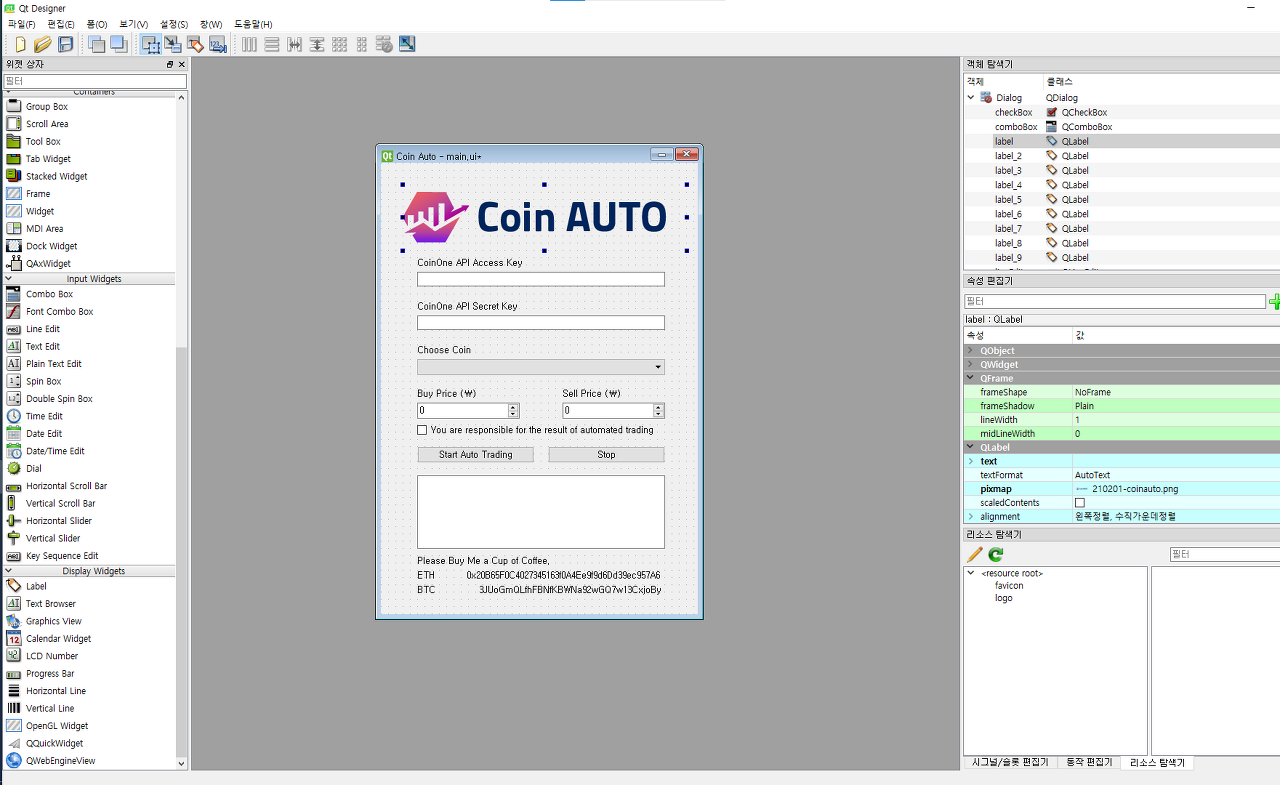Collapse the QLabel property group

tap(970, 448)
